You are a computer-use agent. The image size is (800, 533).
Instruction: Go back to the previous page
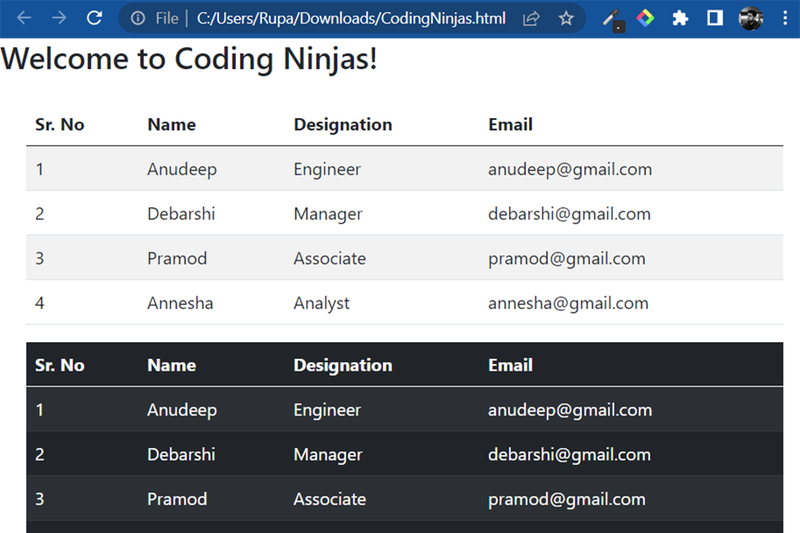pos(24,18)
